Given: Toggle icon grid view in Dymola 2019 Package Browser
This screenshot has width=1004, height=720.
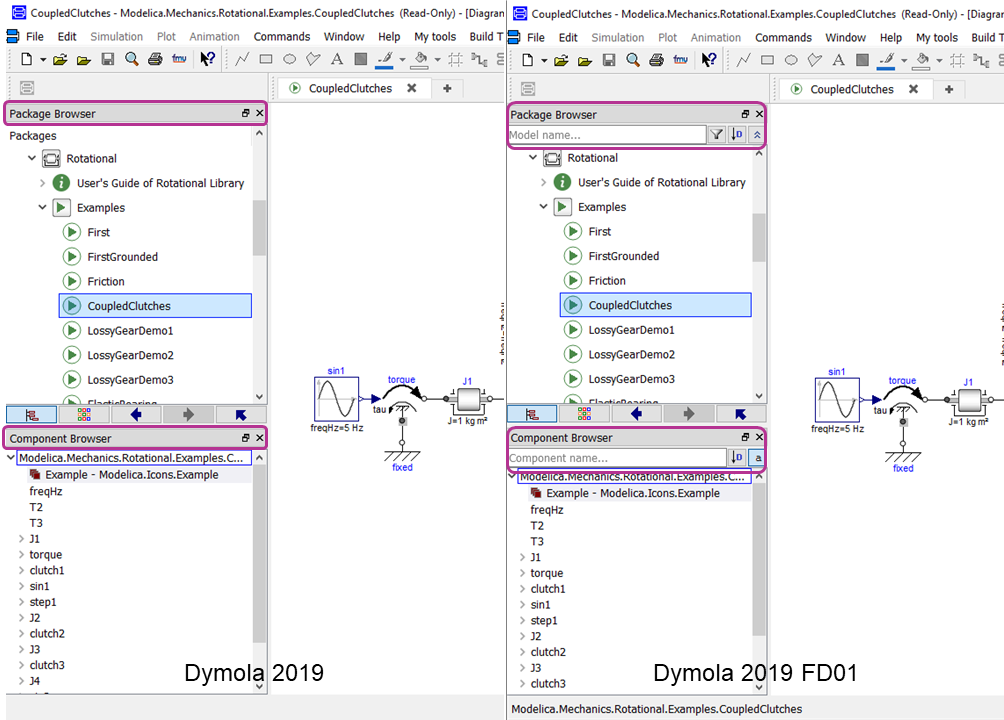Looking at the screenshot, I should coord(84,415).
